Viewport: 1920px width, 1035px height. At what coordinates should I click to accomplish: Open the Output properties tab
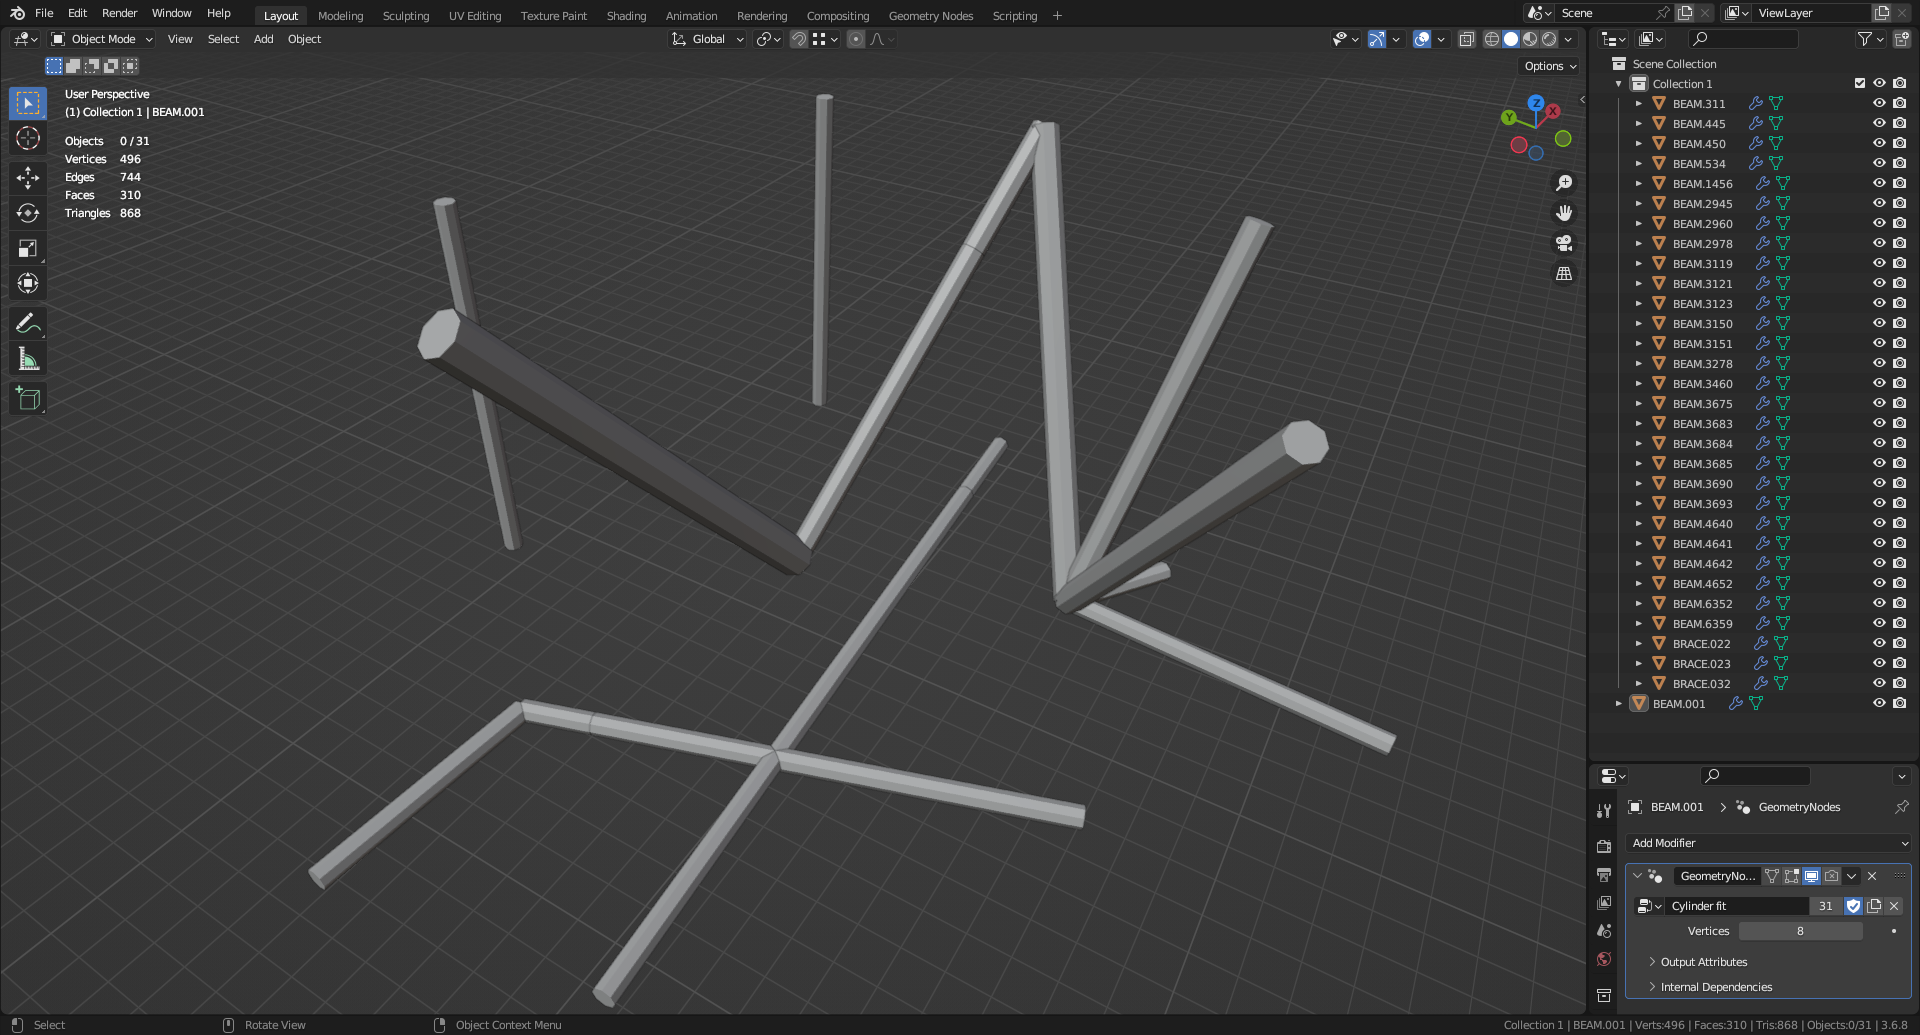pos(1604,875)
